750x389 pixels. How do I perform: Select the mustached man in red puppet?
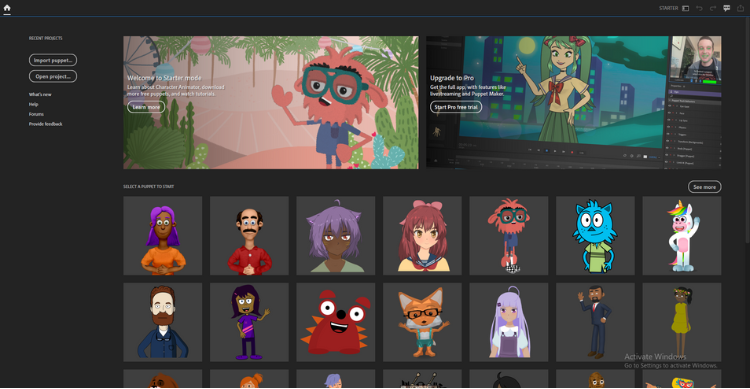click(x=249, y=236)
